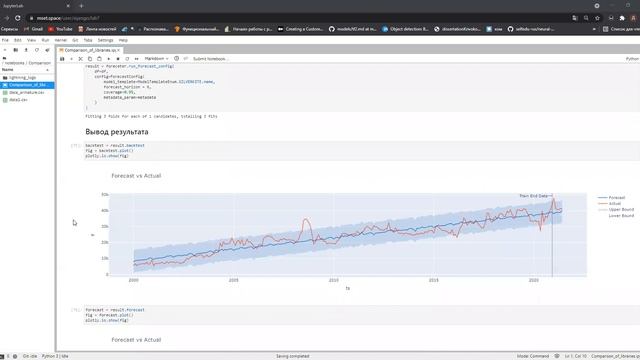Screen dimensions: 640x360
Task: Open the browser extensions puzzle icon
Action: [622, 18]
